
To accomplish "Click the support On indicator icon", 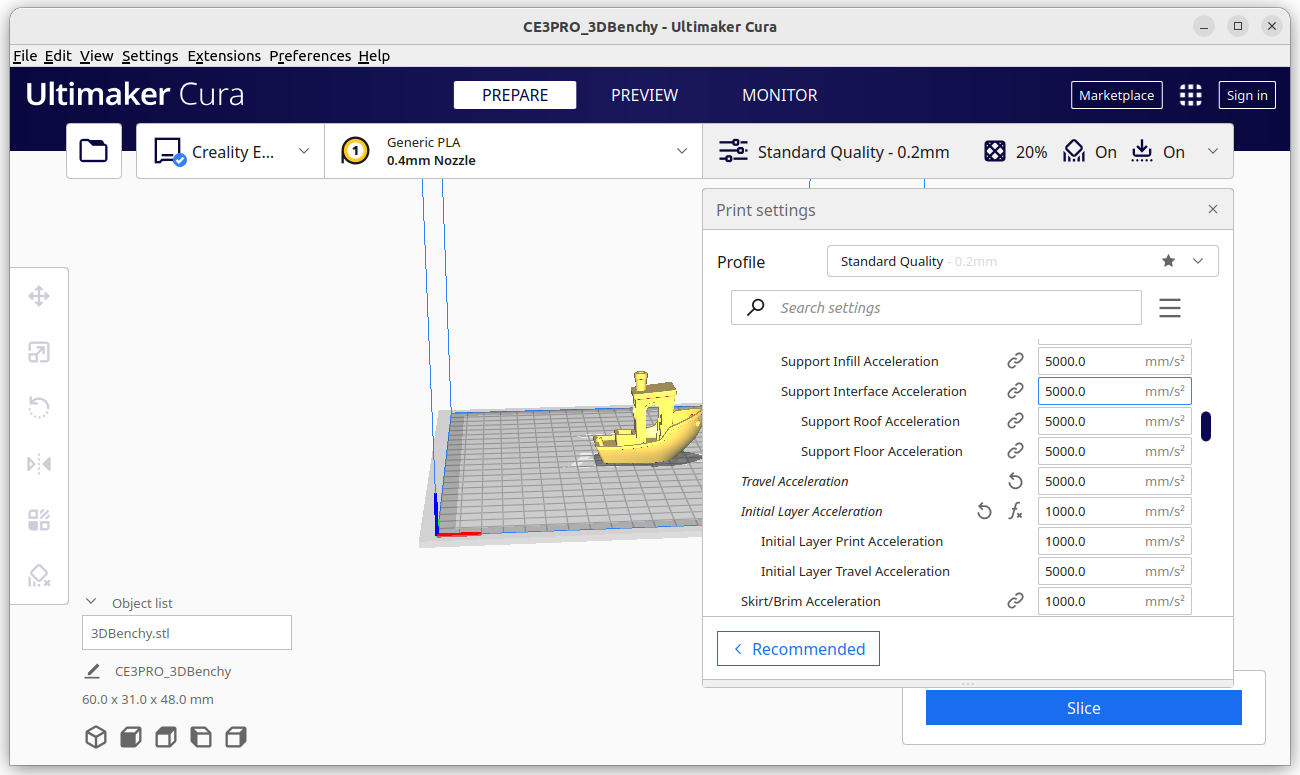I will pyautogui.click(x=1074, y=152).
